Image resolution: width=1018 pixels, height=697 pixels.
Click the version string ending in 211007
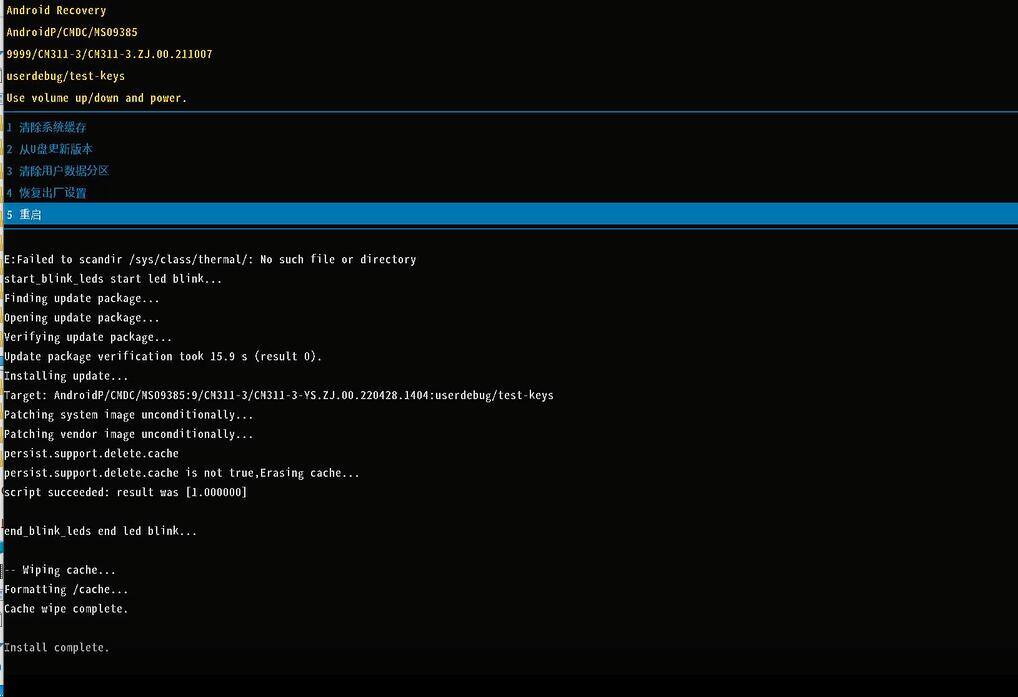coord(109,54)
